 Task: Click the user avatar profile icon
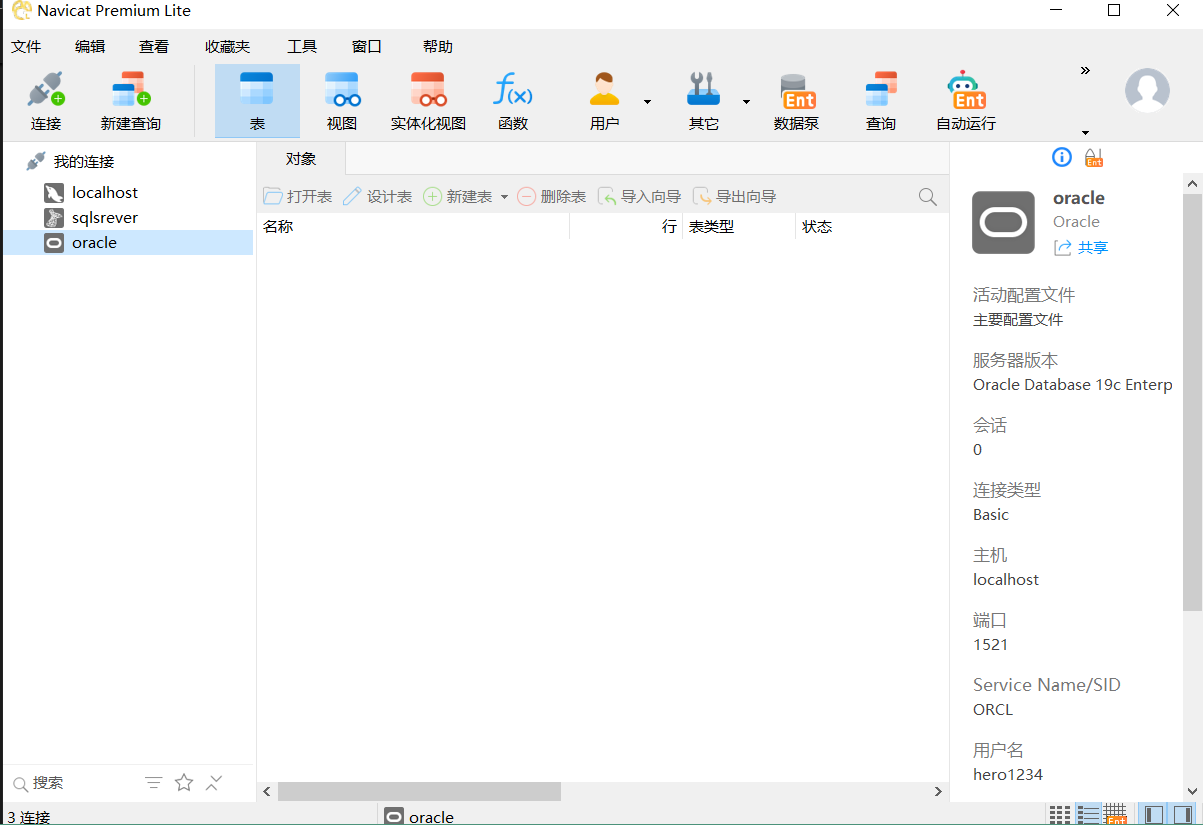[1147, 90]
